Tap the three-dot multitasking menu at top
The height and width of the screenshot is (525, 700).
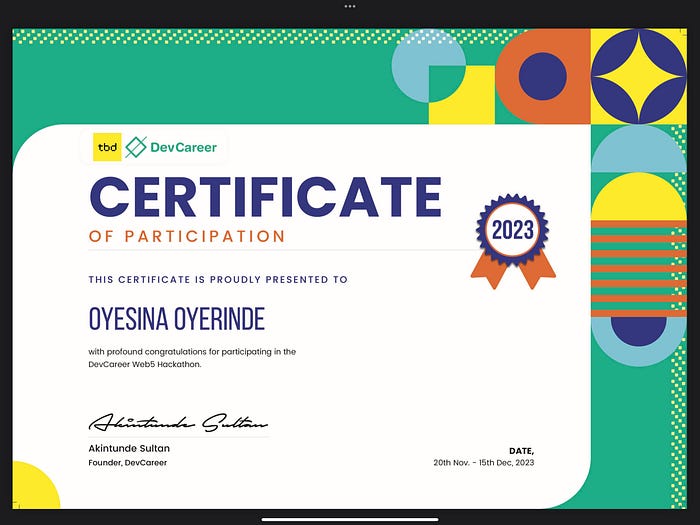350,6
